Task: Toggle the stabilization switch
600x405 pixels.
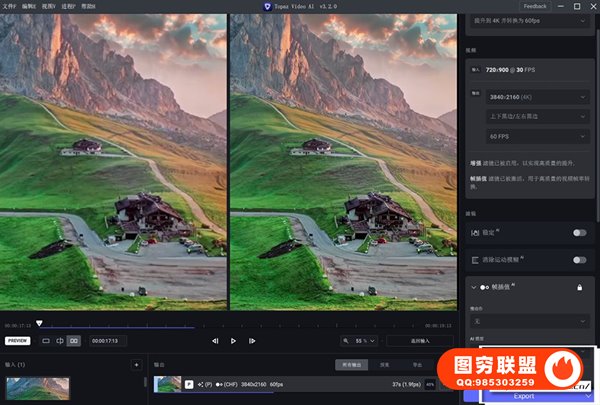Action: click(578, 232)
